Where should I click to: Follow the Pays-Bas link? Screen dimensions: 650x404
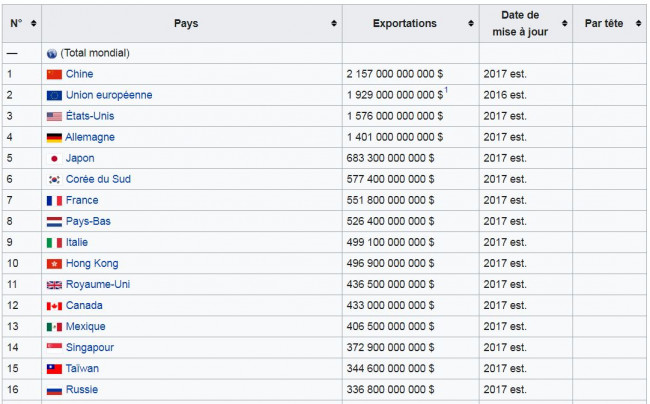(x=88, y=221)
